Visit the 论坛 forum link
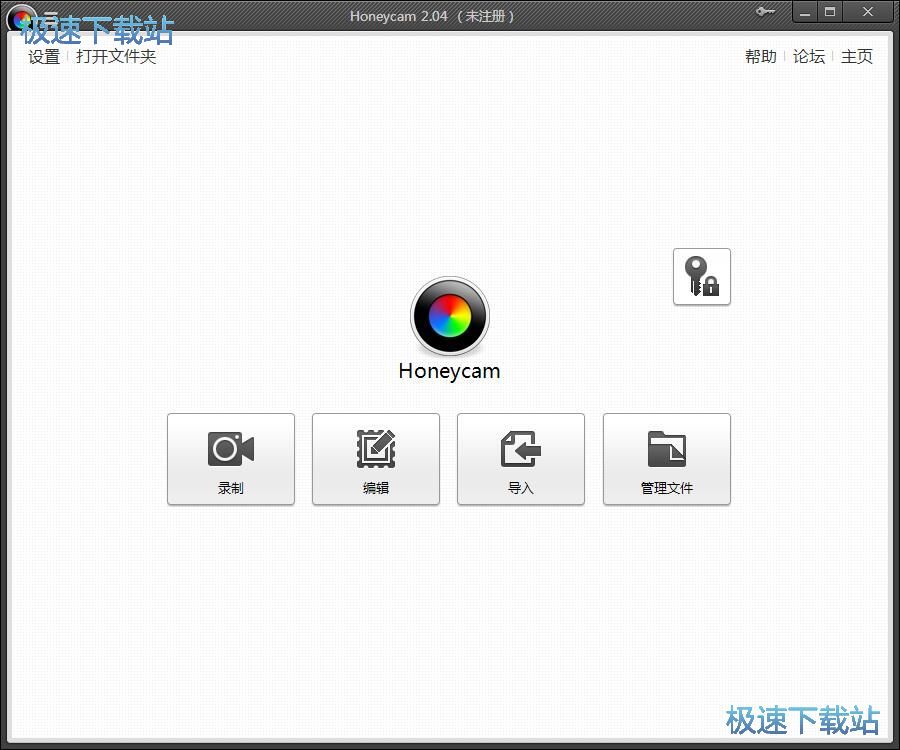The width and height of the screenshot is (900, 750). click(x=809, y=56)
